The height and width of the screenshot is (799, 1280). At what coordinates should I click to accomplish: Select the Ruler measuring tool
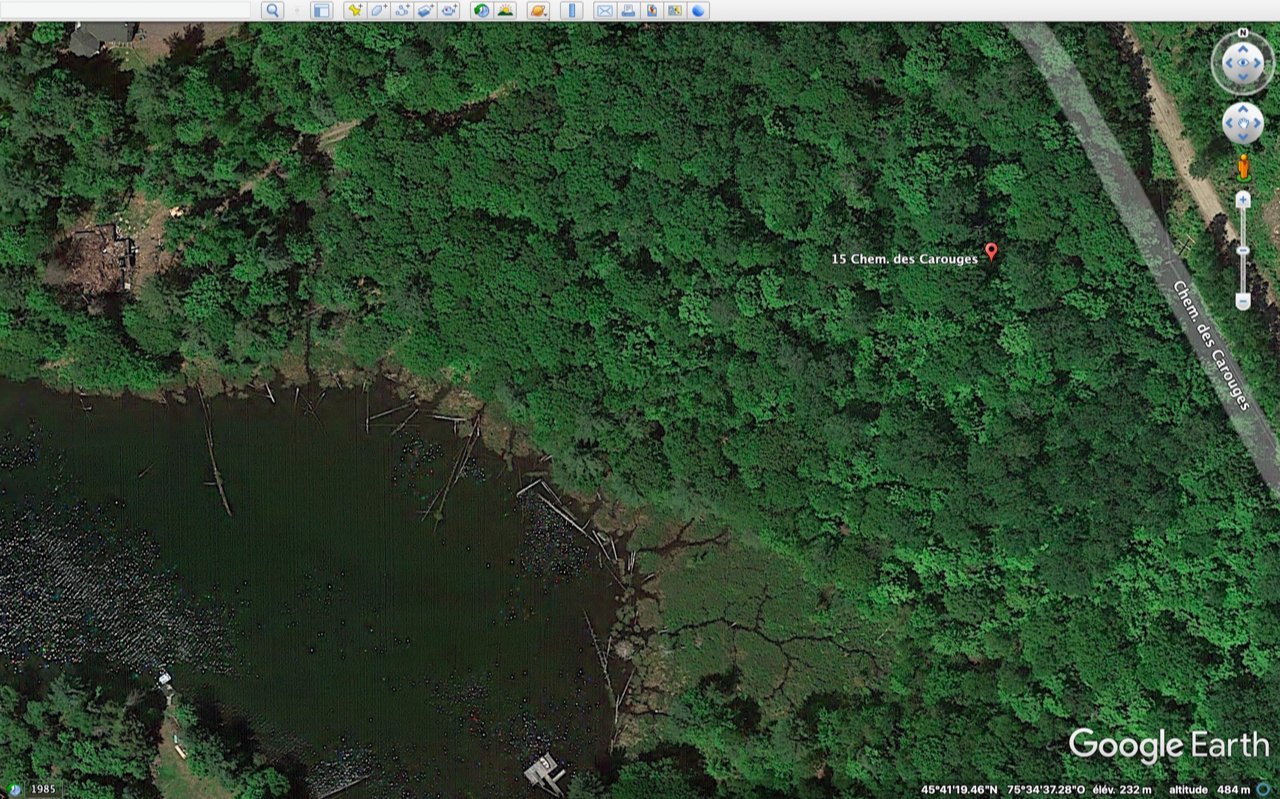571,10
